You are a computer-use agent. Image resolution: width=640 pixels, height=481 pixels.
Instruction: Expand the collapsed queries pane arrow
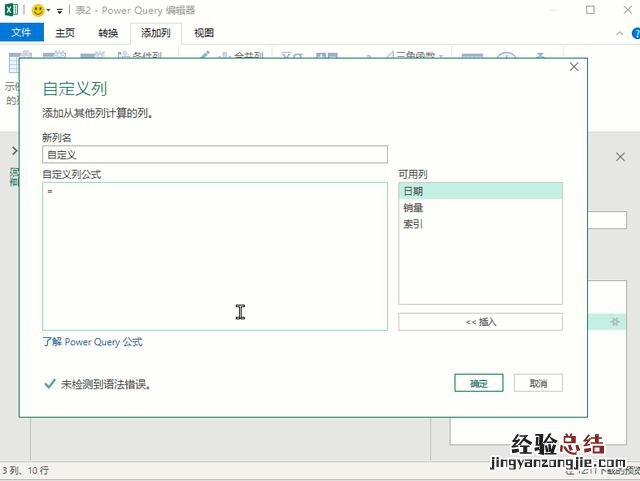click(x=13, y=150)
